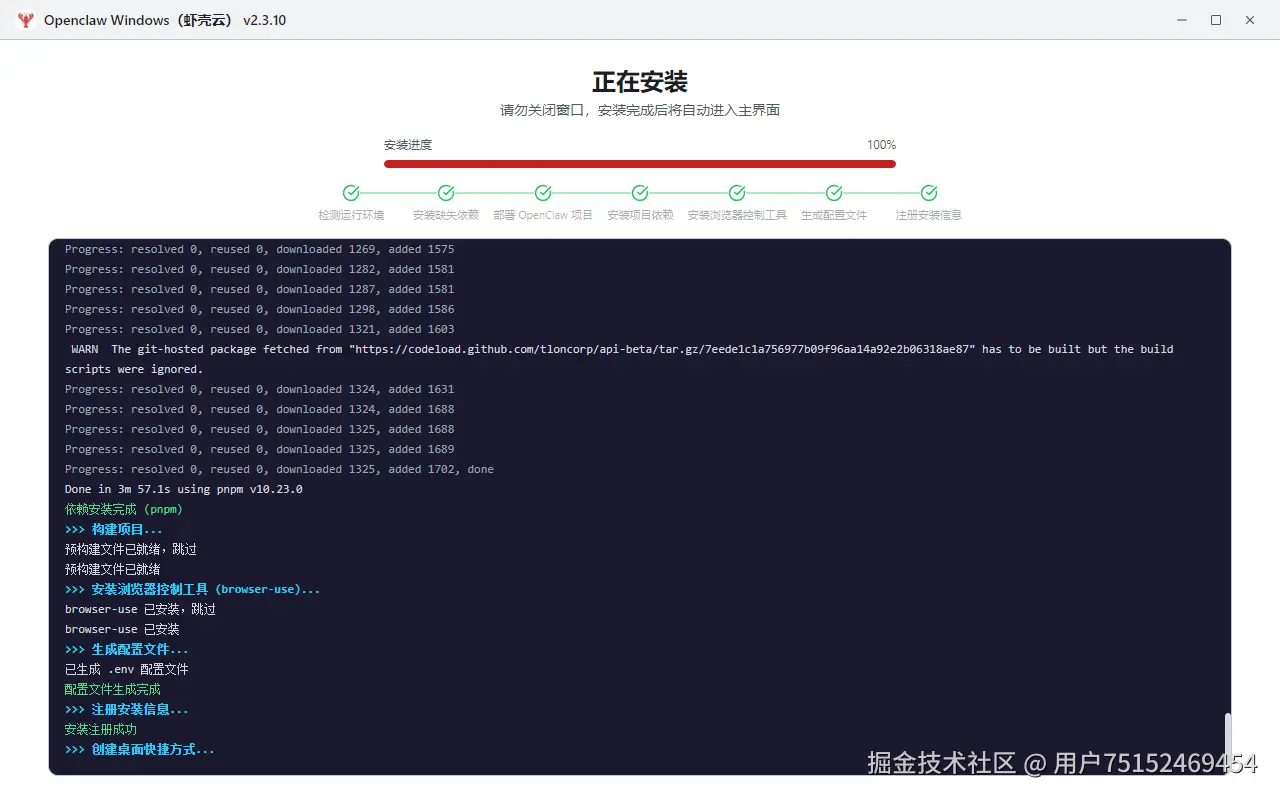Click the 检测运行环境 step checkmark icon
This screenshot has height=800, width=1280.
351,193
